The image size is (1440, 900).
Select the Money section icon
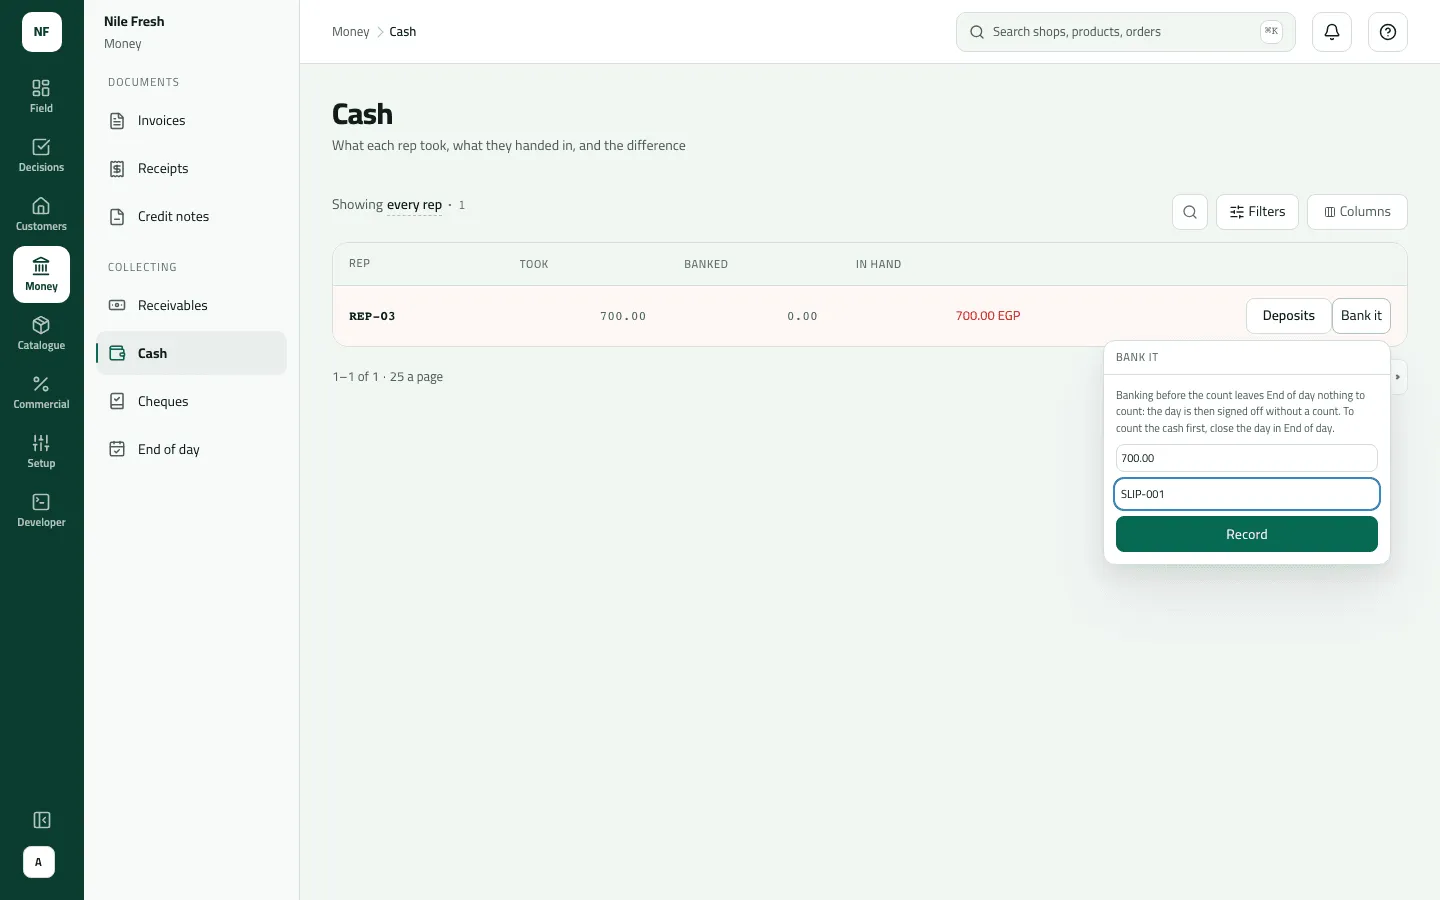point(41,274)
